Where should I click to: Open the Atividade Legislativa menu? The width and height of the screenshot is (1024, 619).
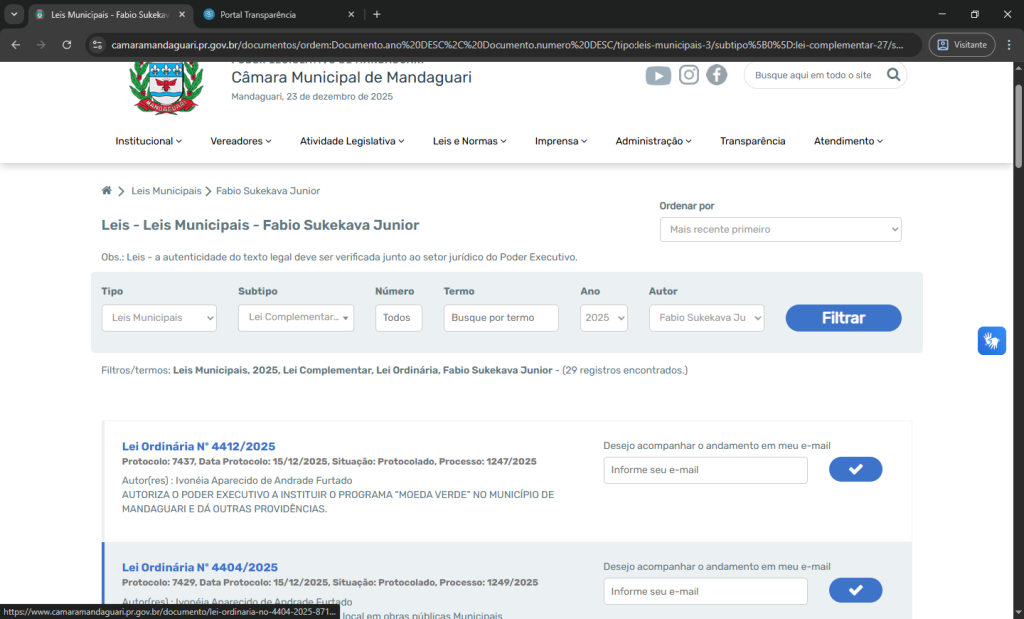click(352, 142)
